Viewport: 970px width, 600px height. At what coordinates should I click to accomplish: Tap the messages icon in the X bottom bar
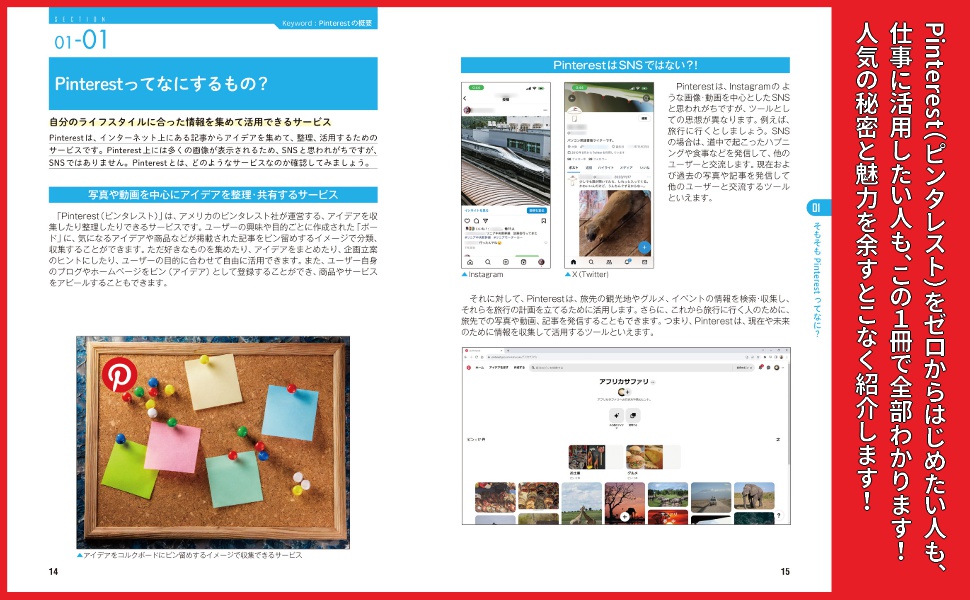coord(644,262)
